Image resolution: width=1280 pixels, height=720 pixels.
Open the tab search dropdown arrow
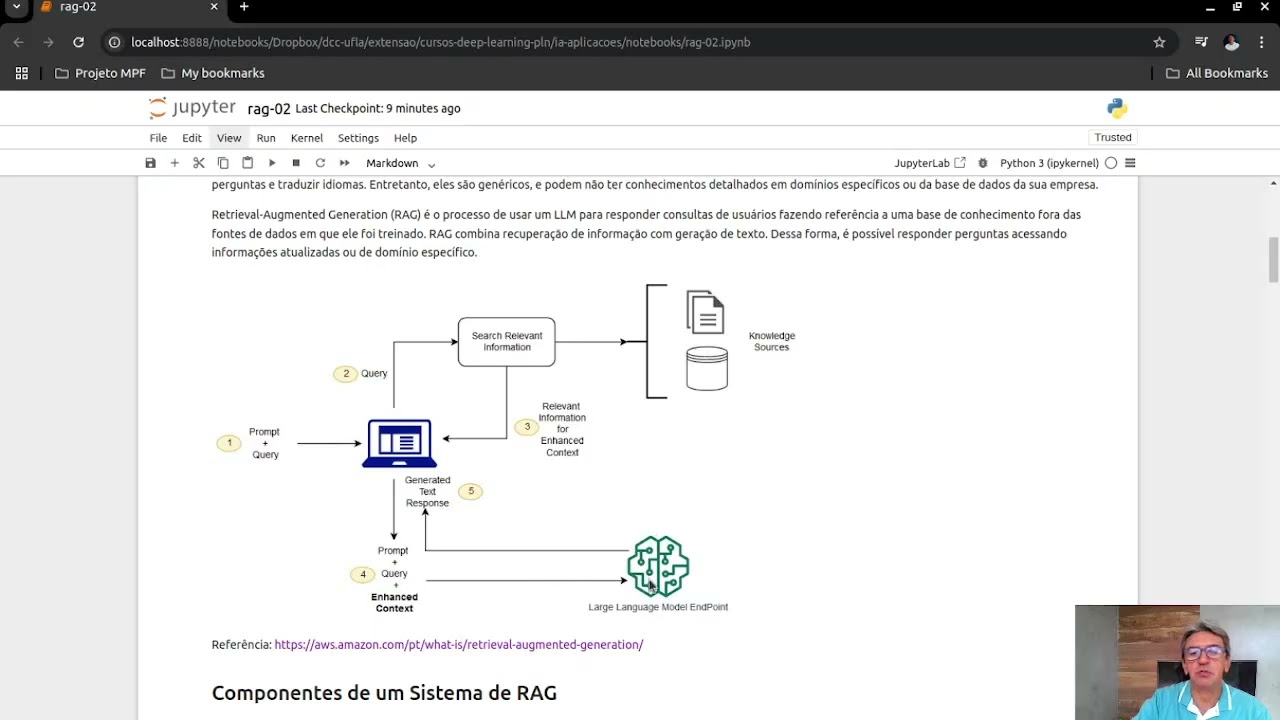coord(16,7)
